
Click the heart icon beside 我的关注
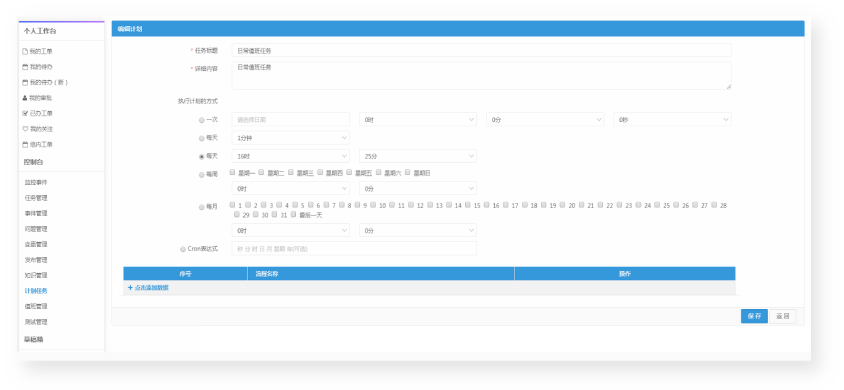click(x=25, y=129)
